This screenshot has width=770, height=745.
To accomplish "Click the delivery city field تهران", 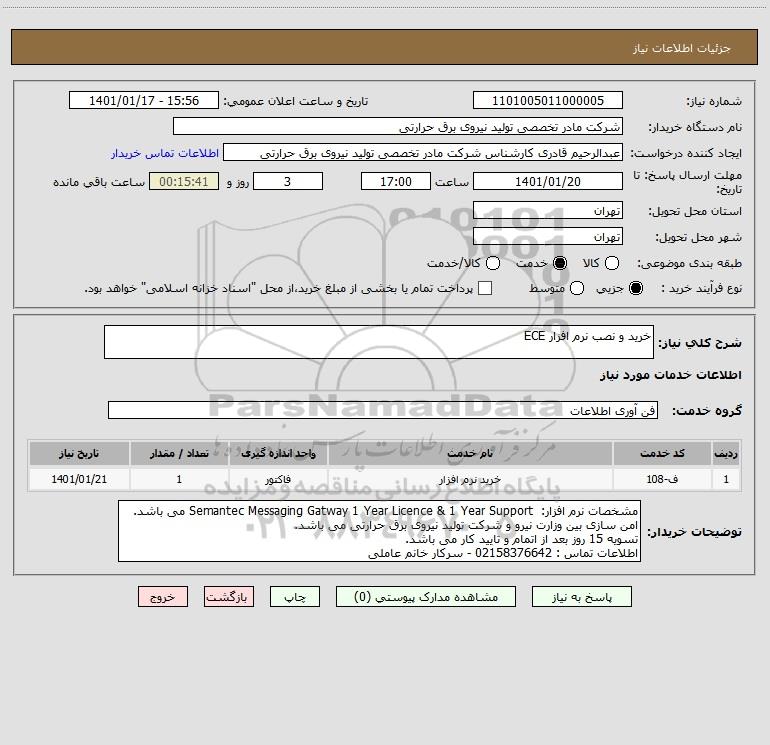I will point(548,236).
